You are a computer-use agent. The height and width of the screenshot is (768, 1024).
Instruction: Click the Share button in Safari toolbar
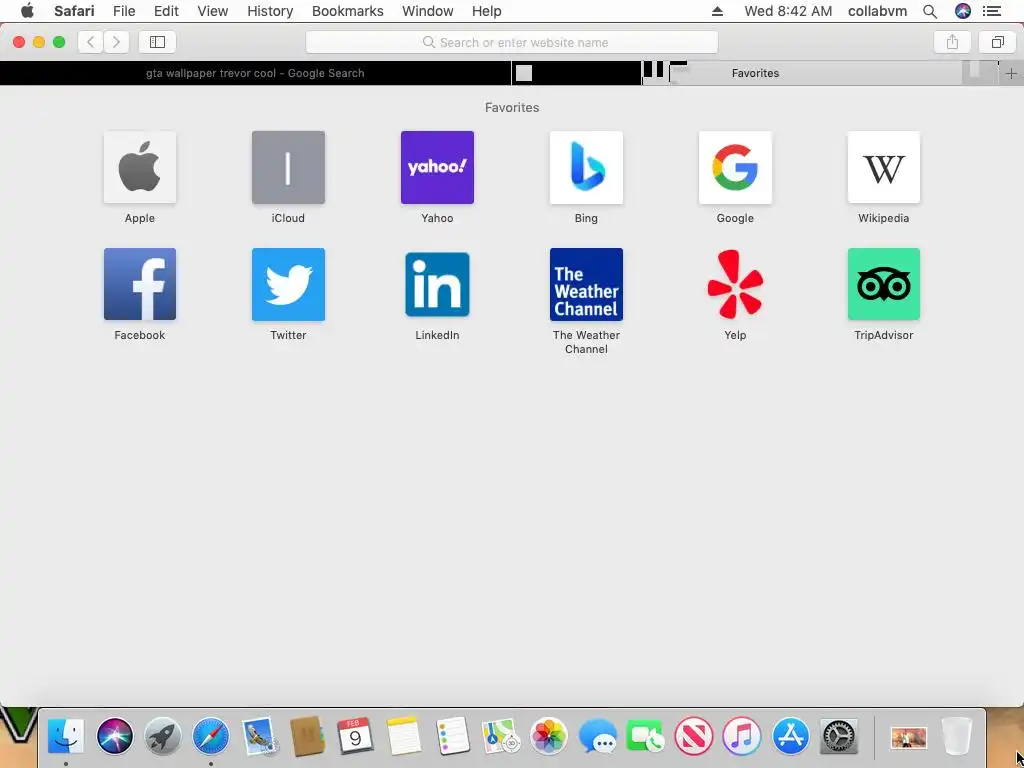(952, 42)
